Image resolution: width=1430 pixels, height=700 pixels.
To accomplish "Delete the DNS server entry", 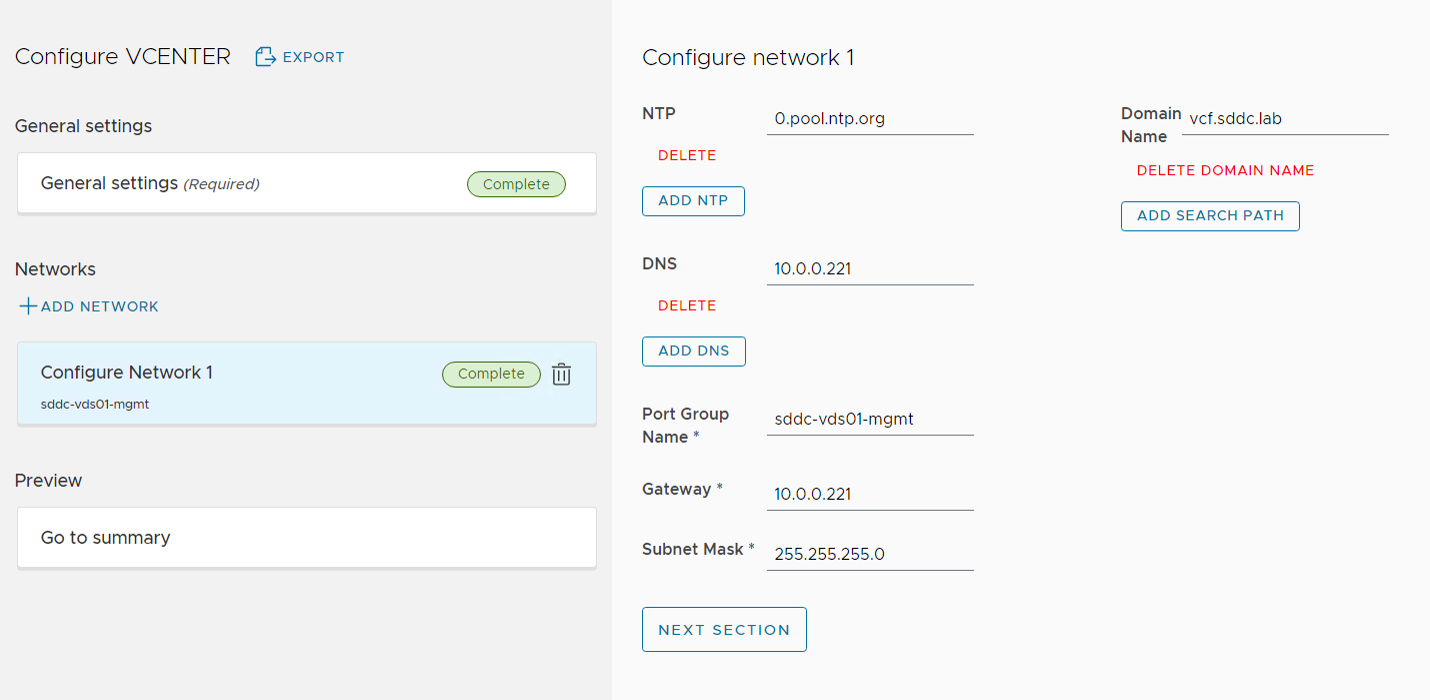I will tap(687, 306).
